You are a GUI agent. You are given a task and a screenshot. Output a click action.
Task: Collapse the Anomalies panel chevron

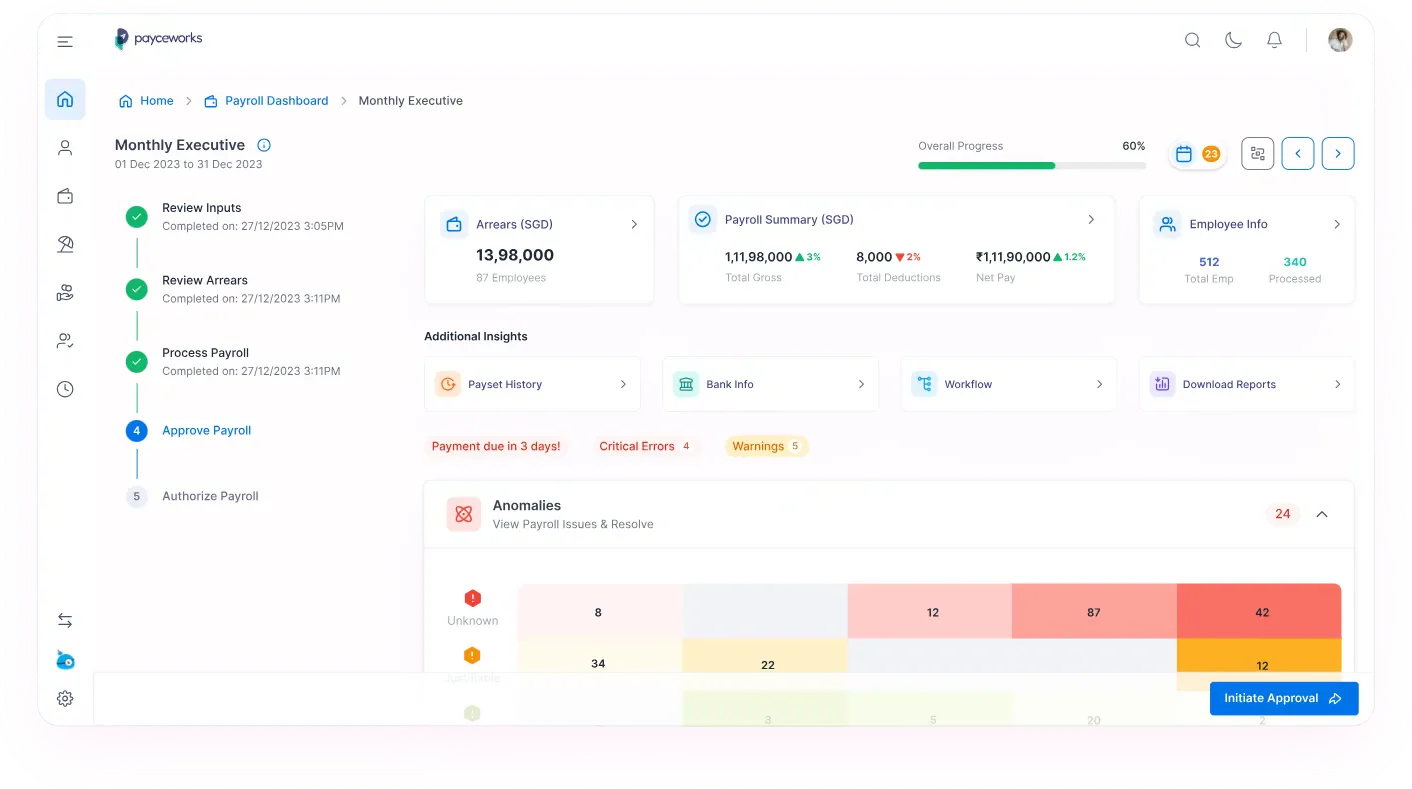[x=1322, y=514]
